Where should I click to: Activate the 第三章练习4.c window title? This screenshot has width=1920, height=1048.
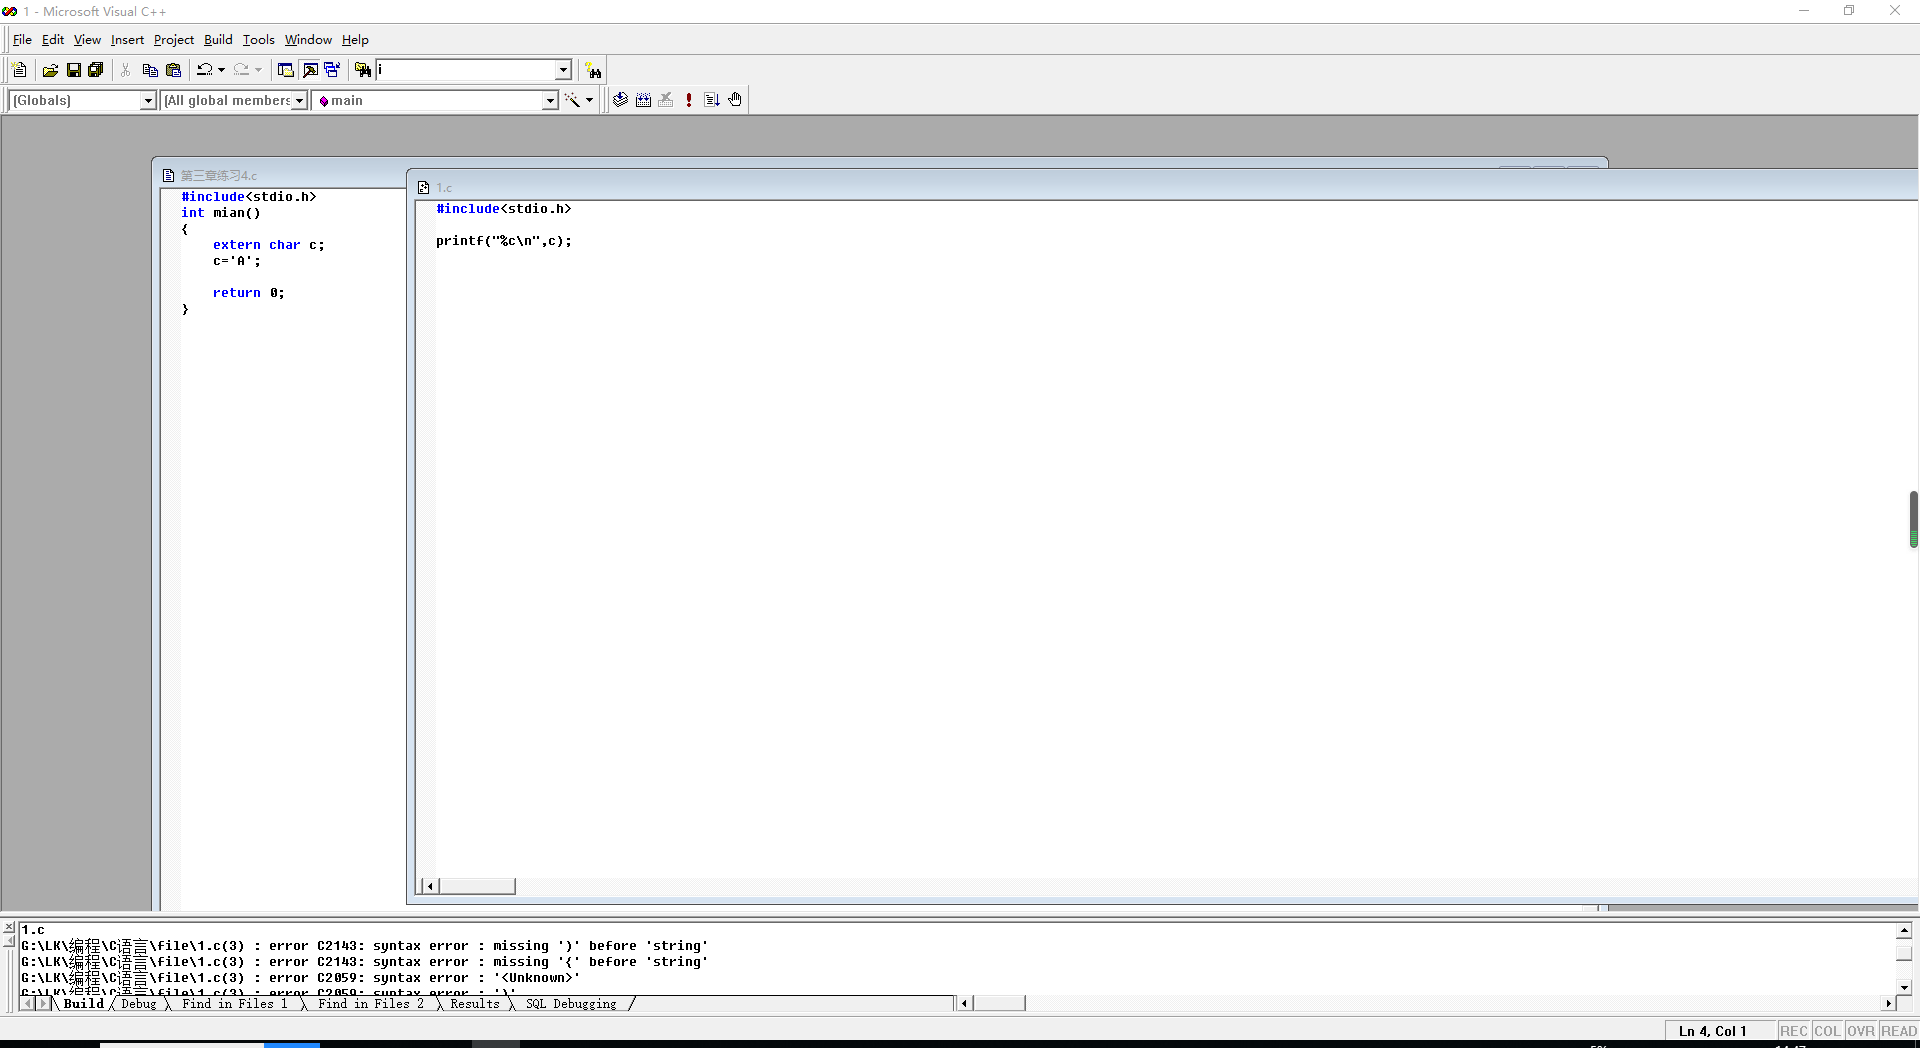click(219, 176)
